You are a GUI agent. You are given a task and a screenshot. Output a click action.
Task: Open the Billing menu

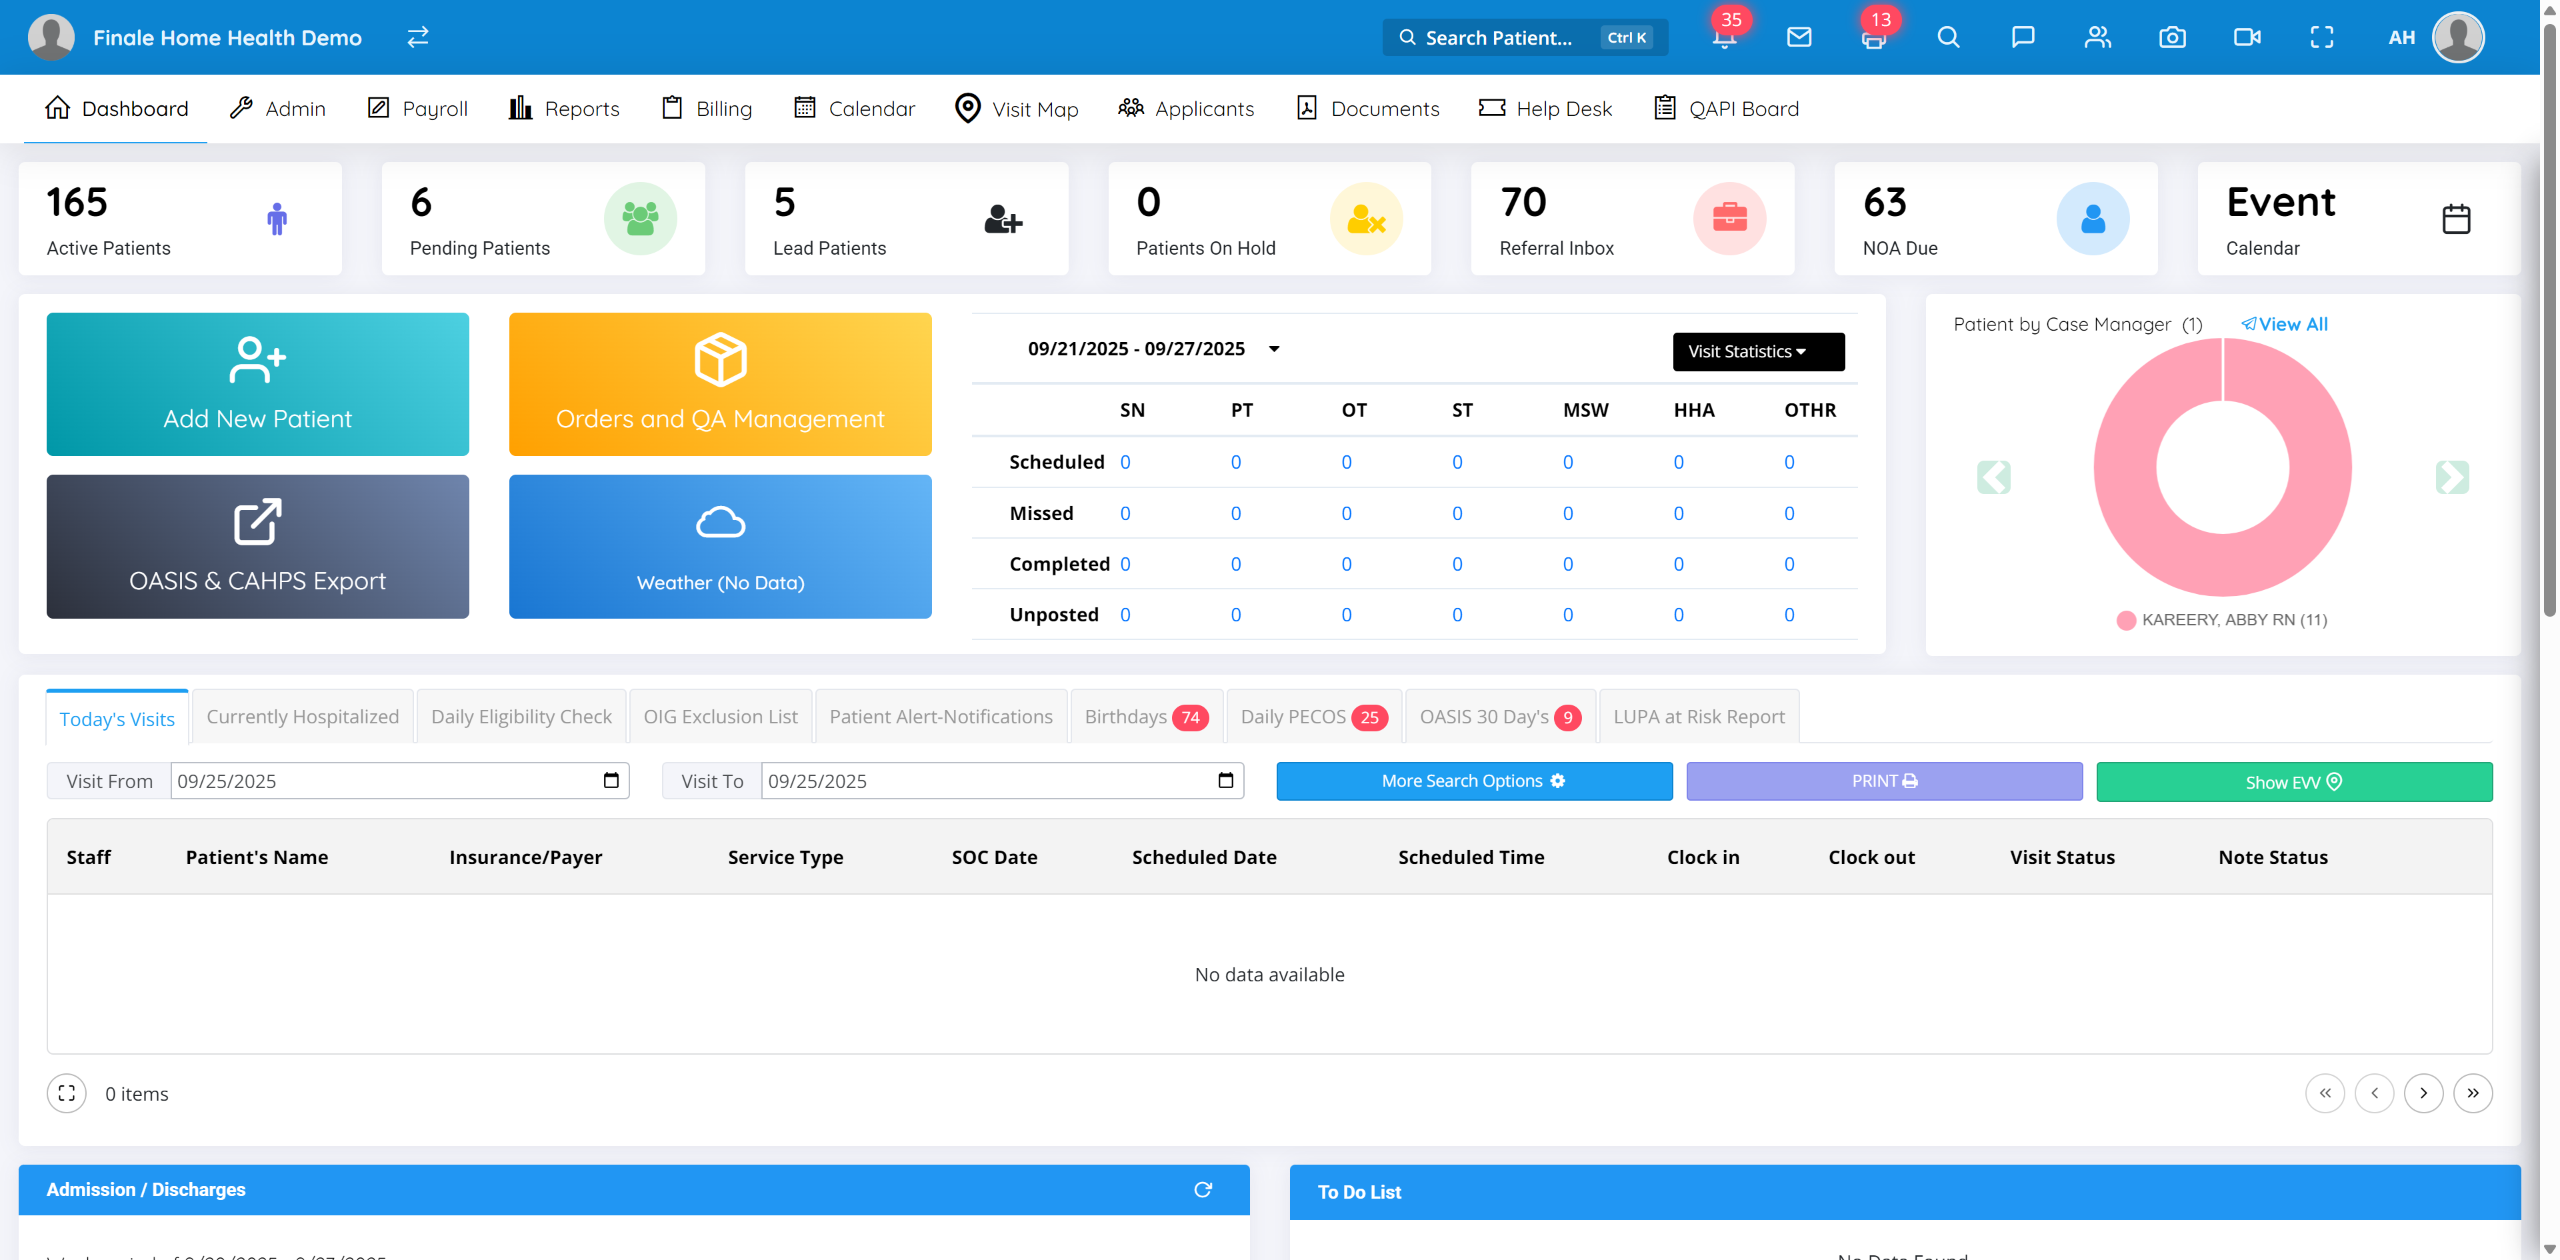(x=707, y=109)
